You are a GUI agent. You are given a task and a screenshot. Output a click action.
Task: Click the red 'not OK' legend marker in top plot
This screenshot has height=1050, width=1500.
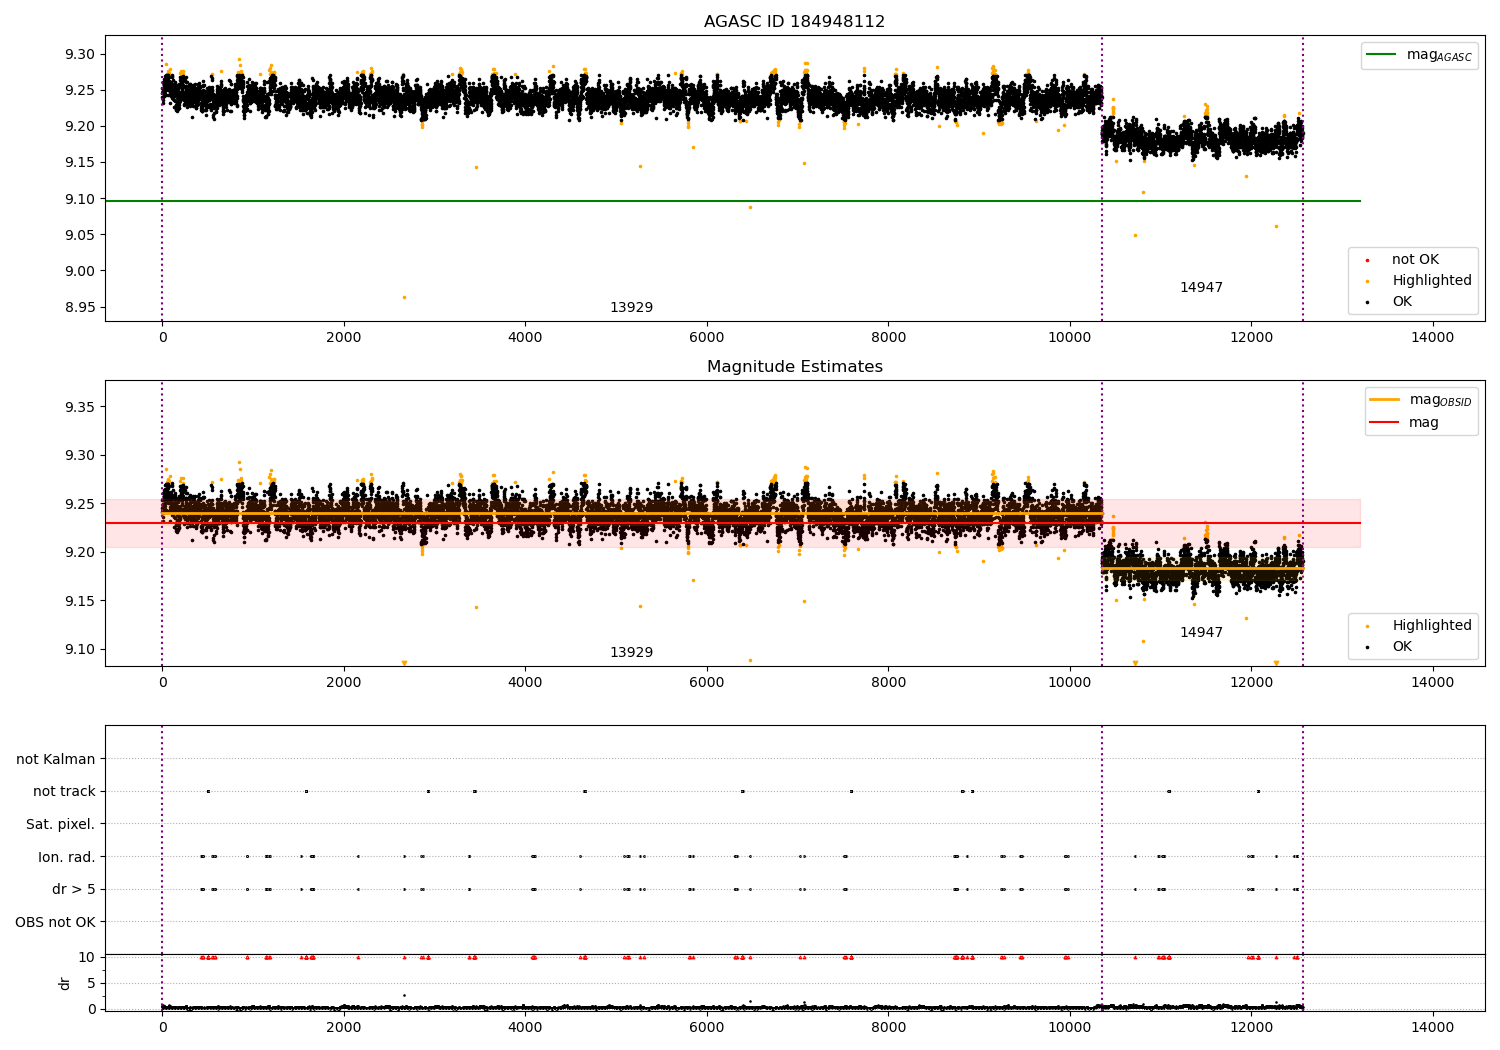click(1367, 260)
